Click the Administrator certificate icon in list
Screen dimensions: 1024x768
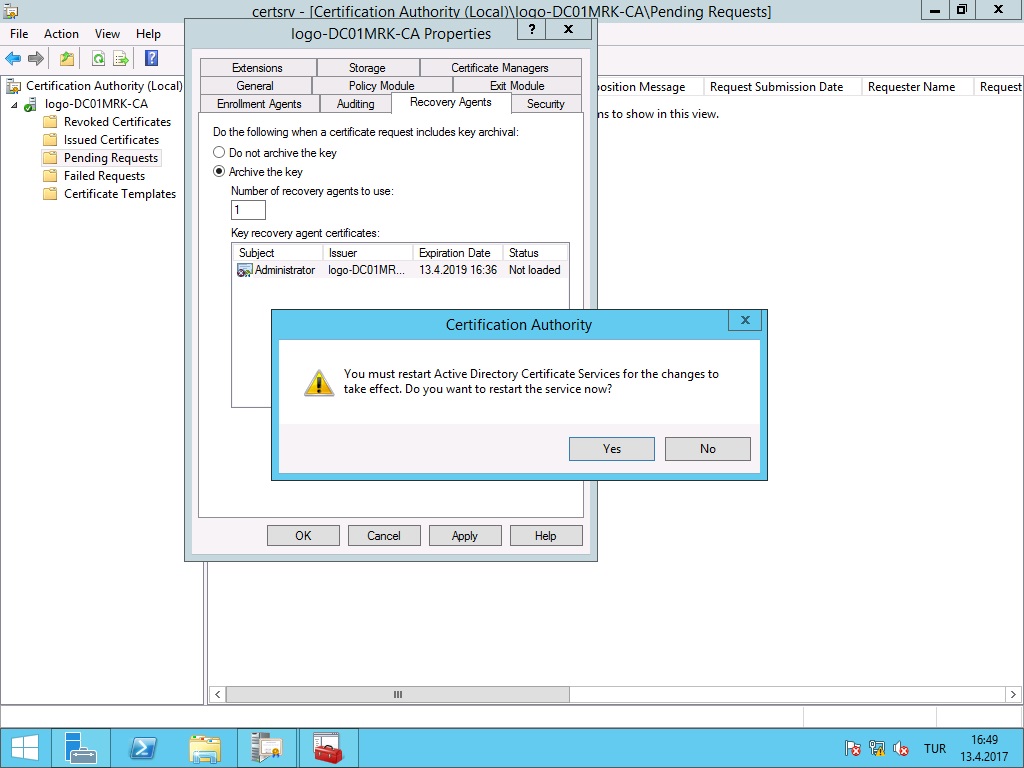pos(244,270)
